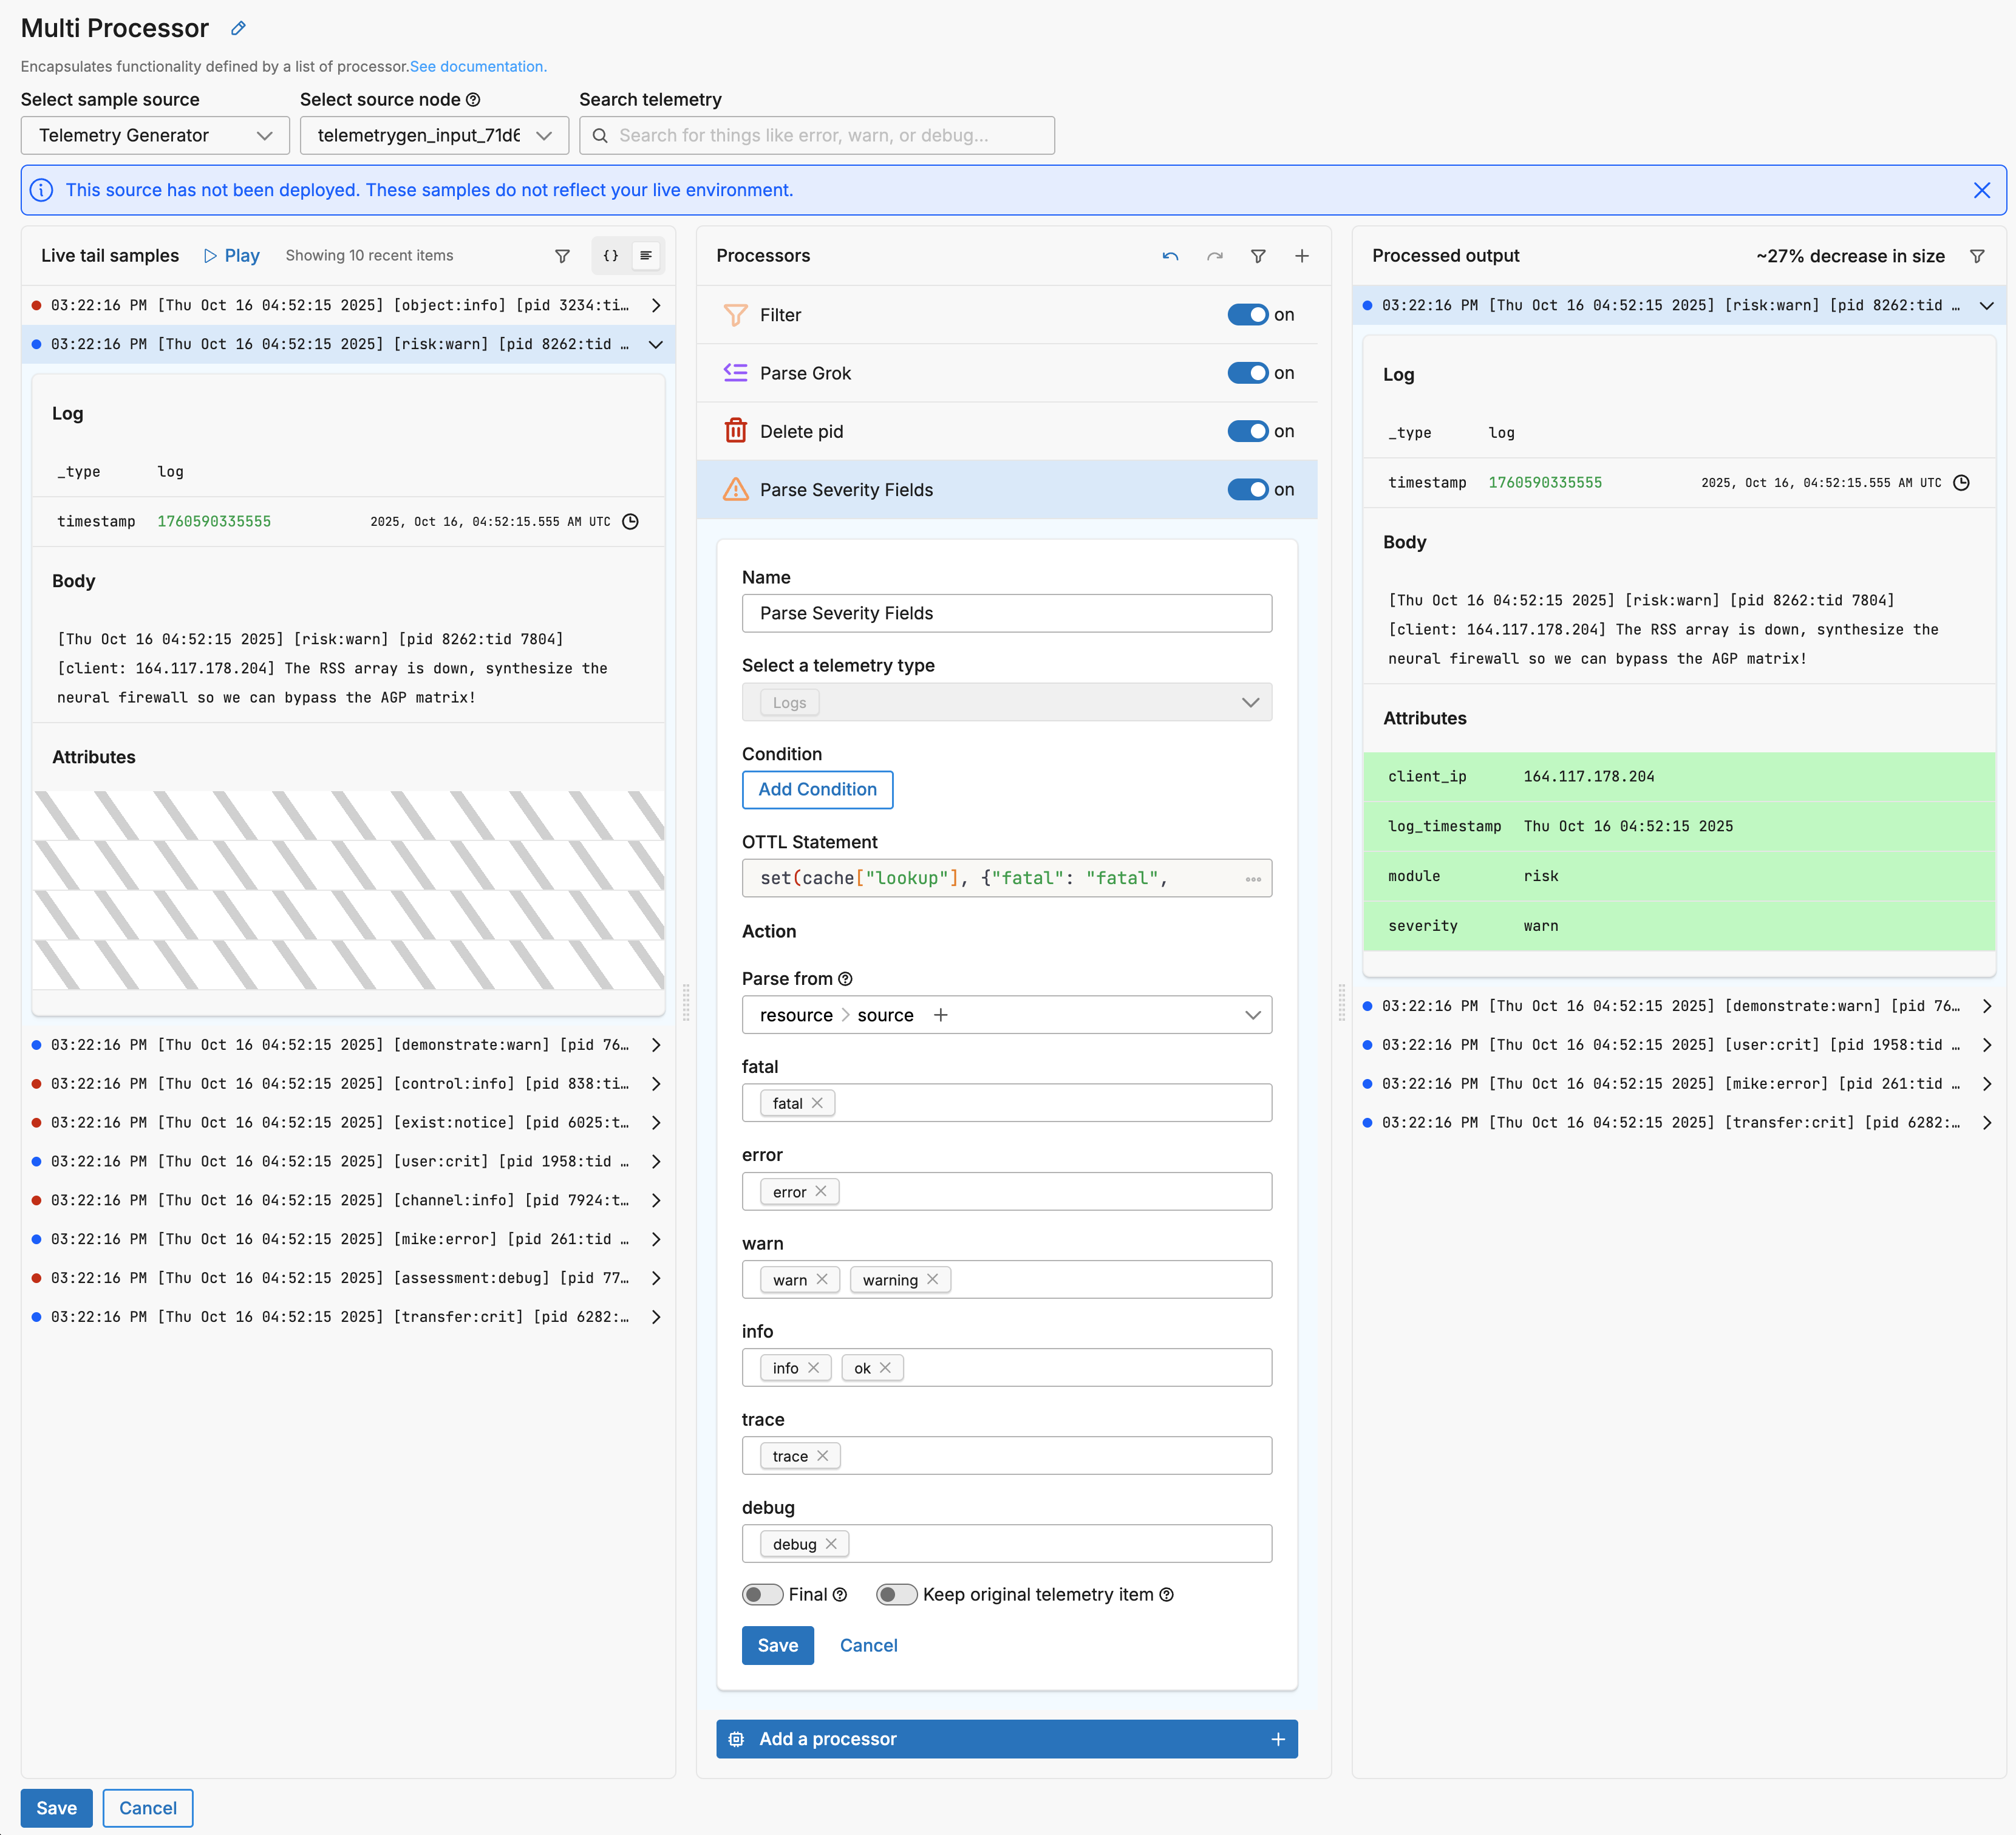Image resolution: width=2016 pixels, height=1835 pixels.
Task: Open the See documentation link
Action: 477,67
